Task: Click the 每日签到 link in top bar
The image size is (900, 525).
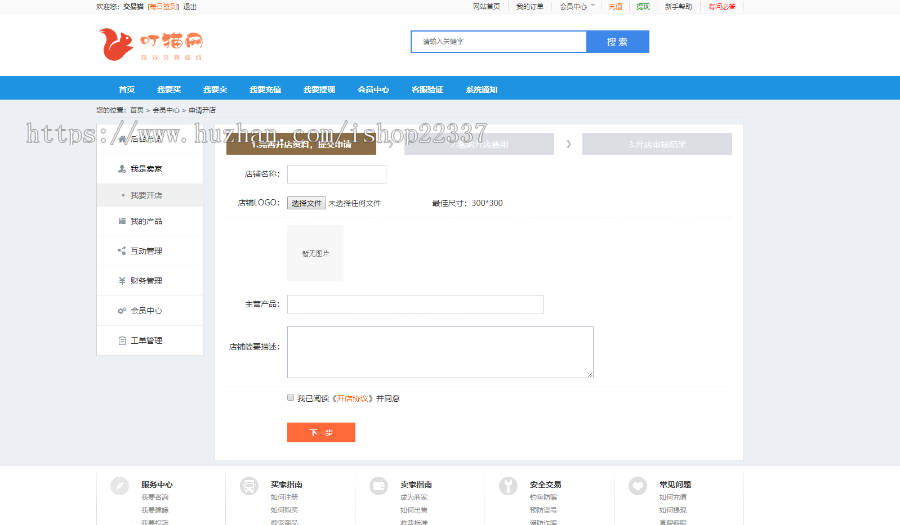Action: tap(163, 6)
